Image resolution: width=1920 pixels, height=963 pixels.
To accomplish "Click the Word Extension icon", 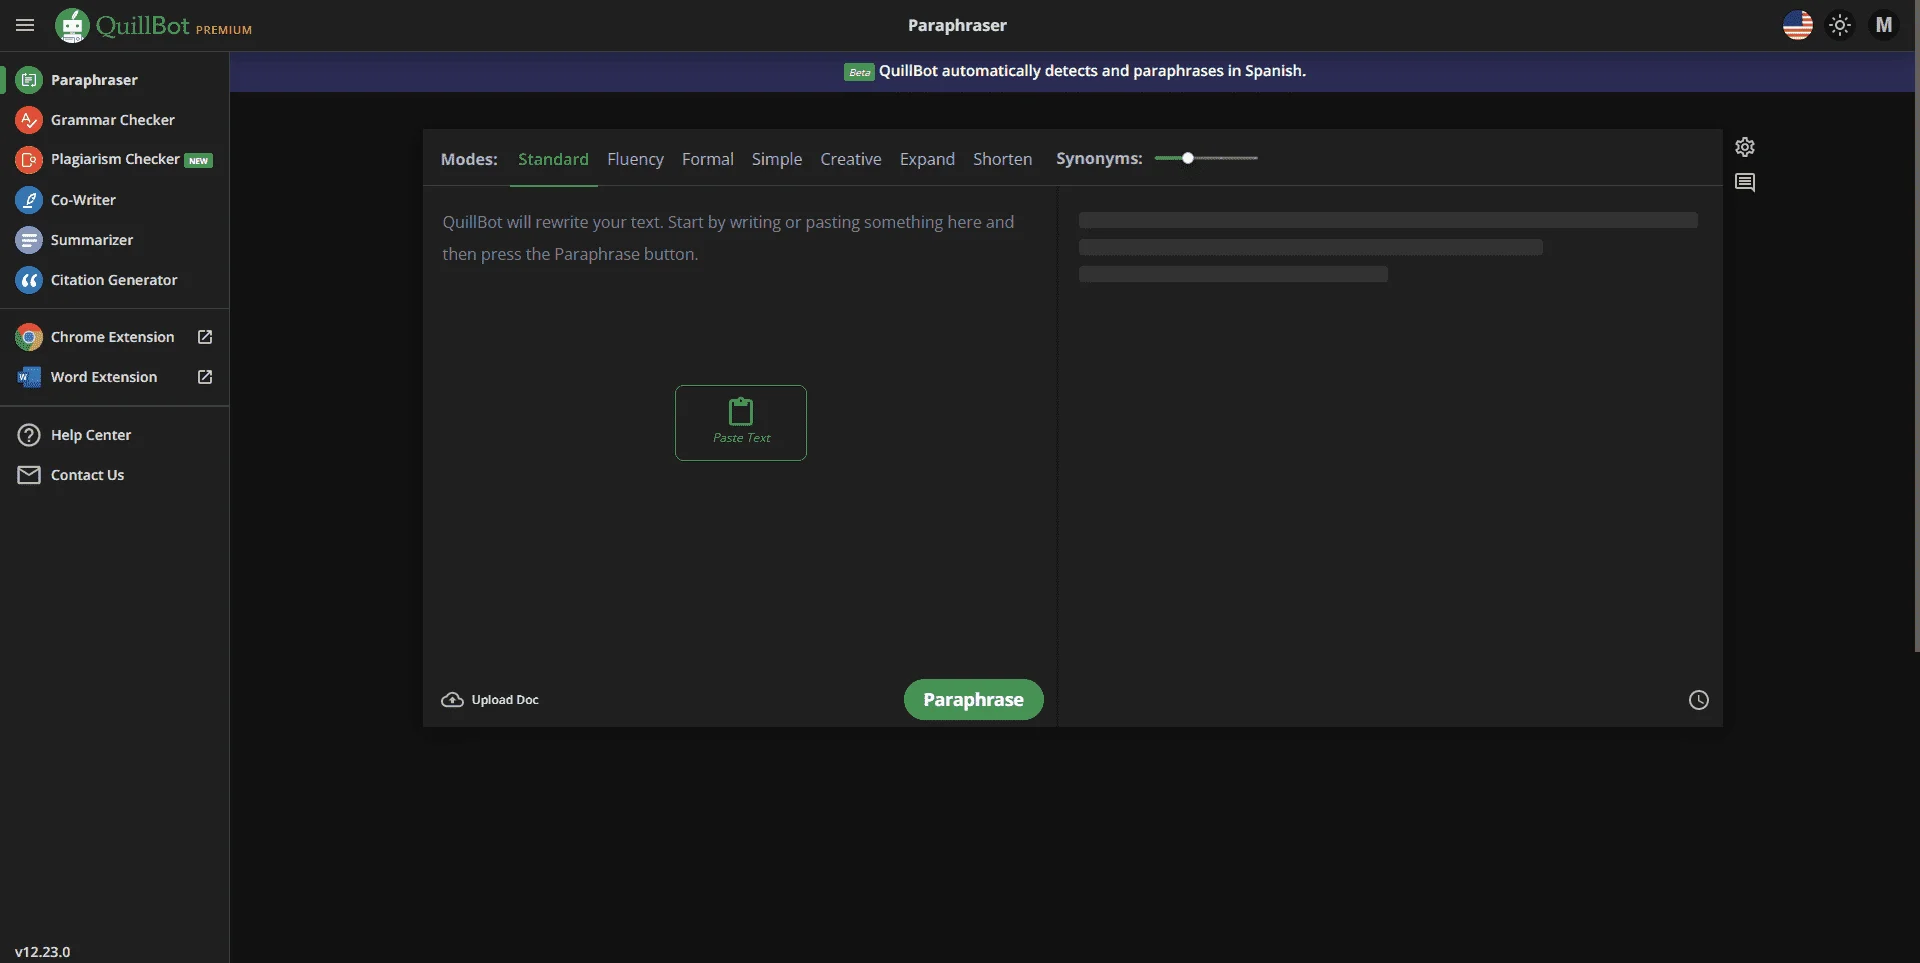I will coord(29,377).
